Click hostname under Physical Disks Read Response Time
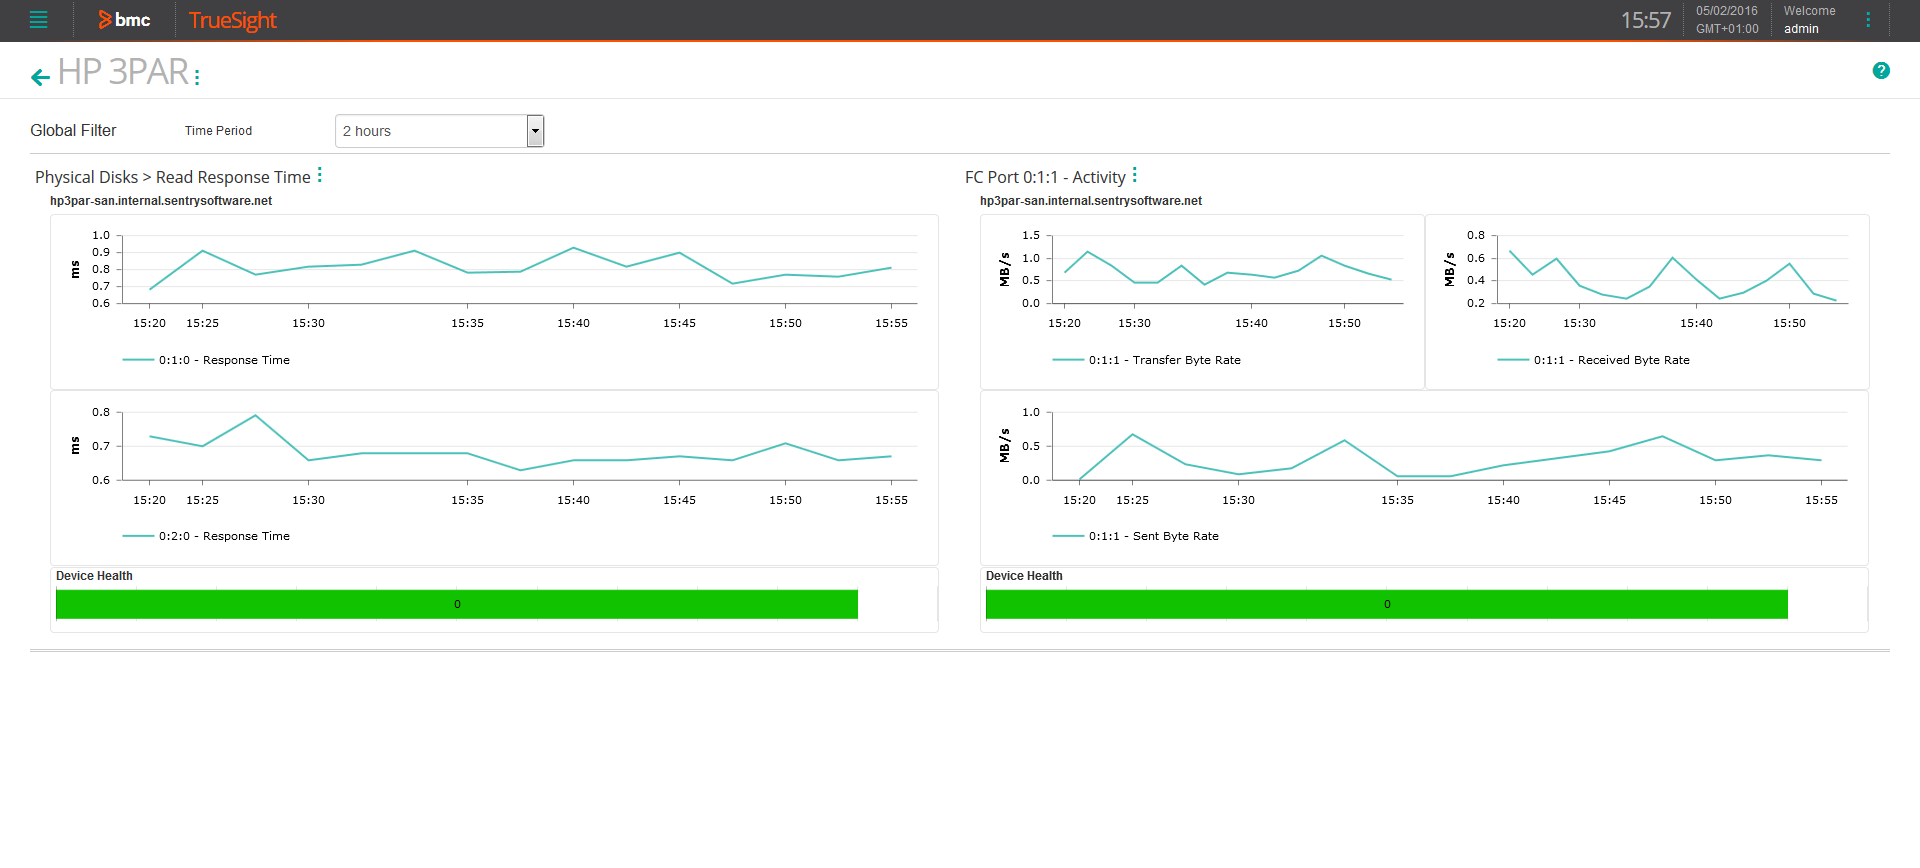This screenshot has width=1920, height=868. click(161, 201)
